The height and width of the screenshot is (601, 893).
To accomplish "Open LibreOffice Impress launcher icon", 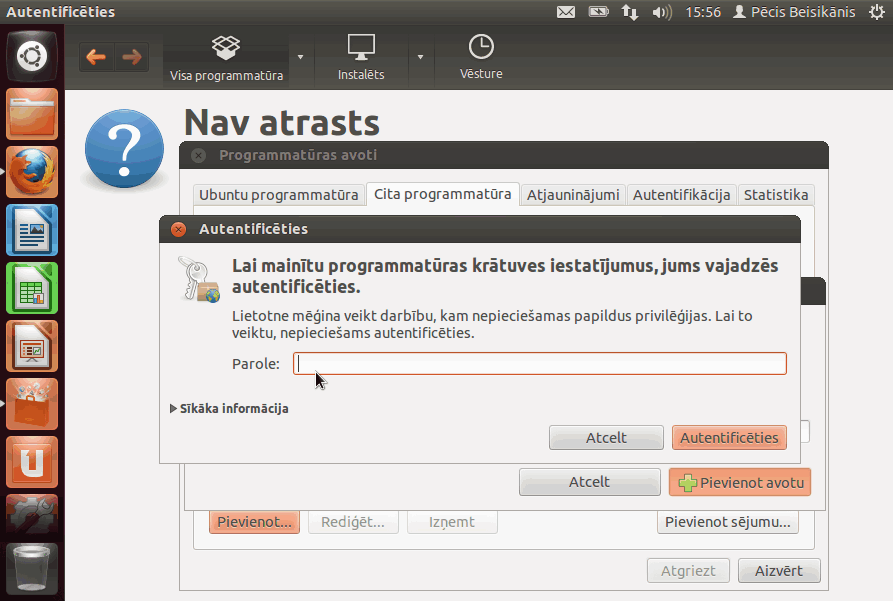I will click(x=32, y=346).
